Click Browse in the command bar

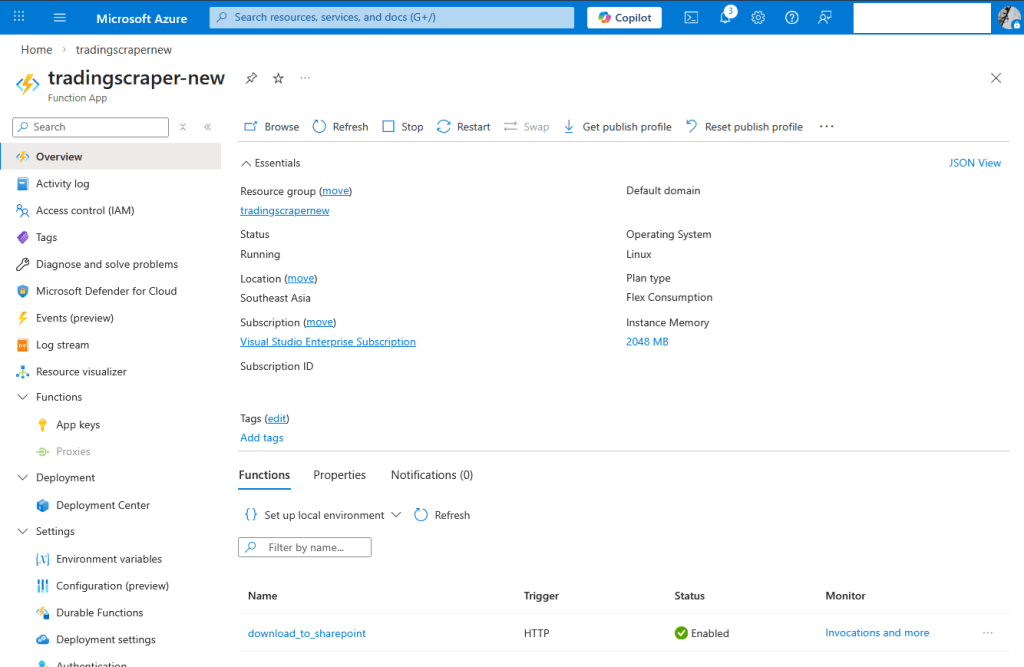point(272,127)
